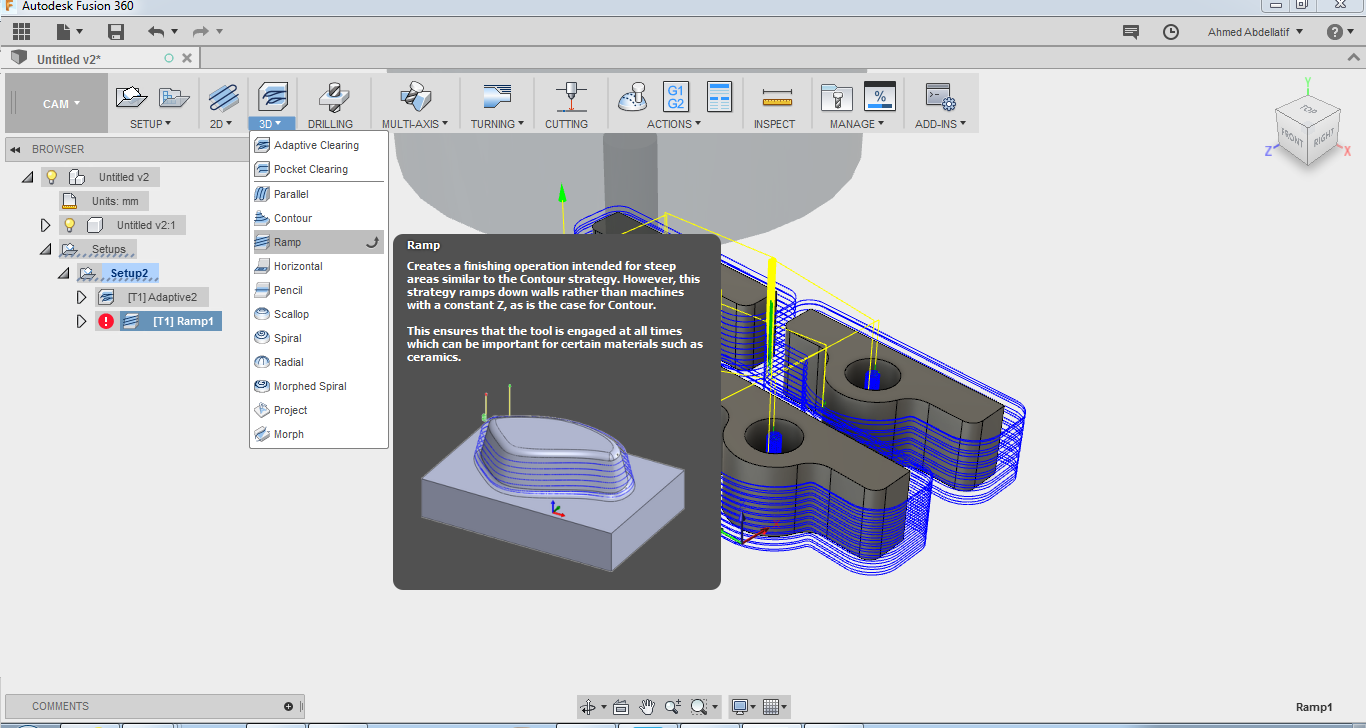Click the Undo arrow
This screenshot has height=728, width=1366.
pos(155,32)
